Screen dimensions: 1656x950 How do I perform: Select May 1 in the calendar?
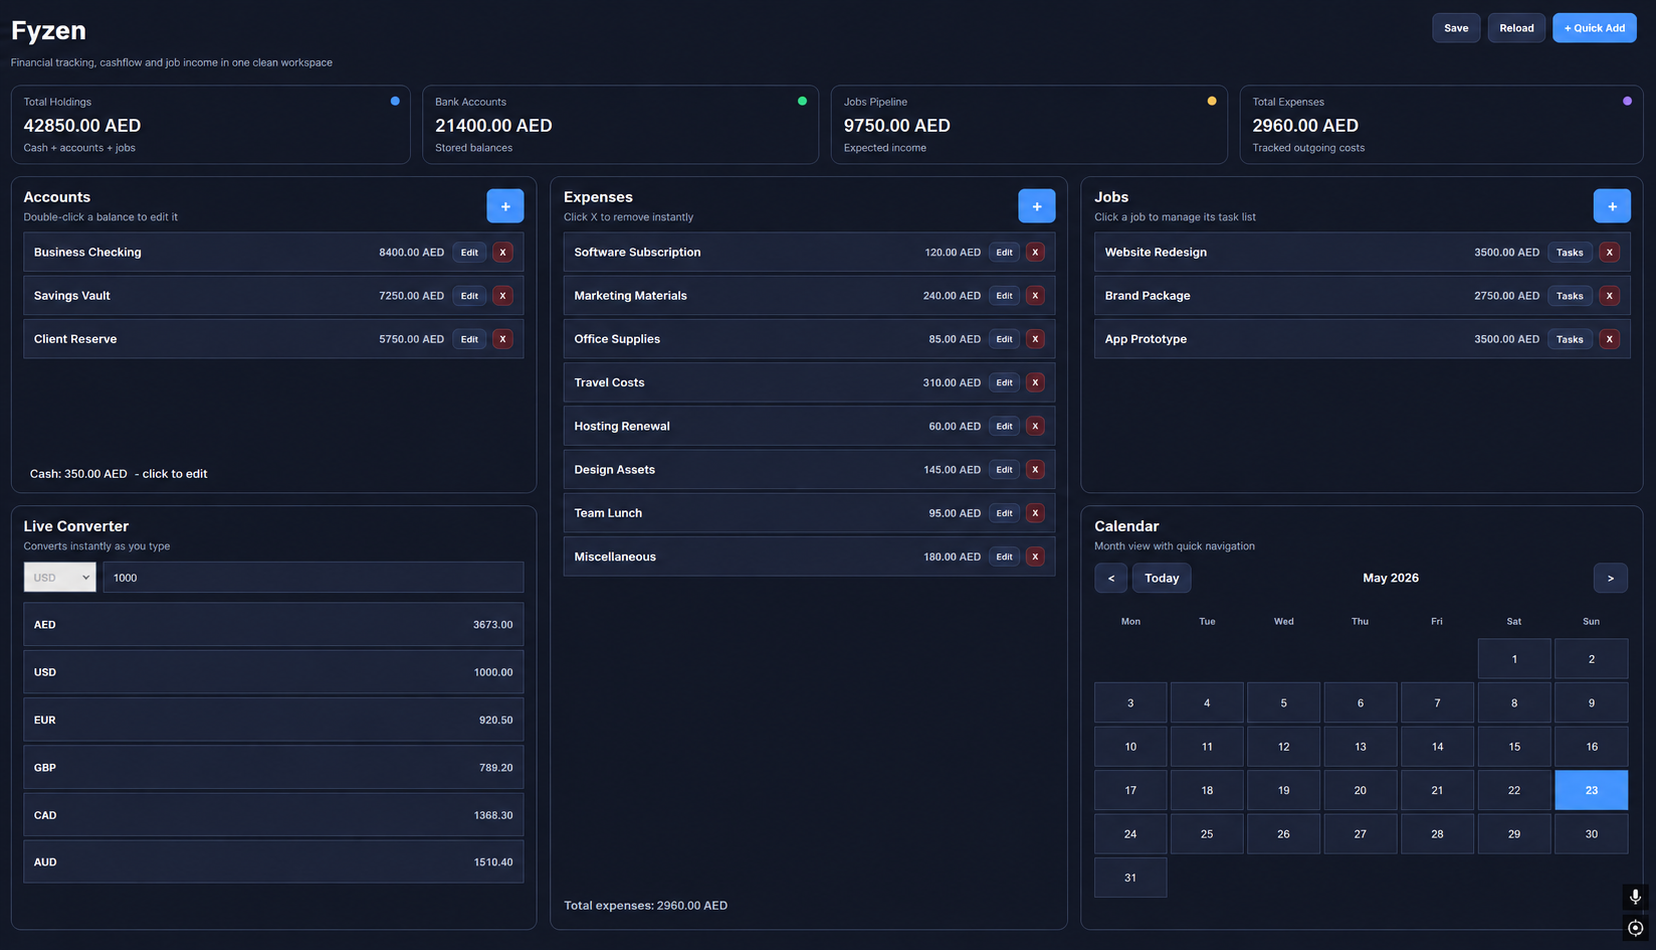pos(1514,659)
